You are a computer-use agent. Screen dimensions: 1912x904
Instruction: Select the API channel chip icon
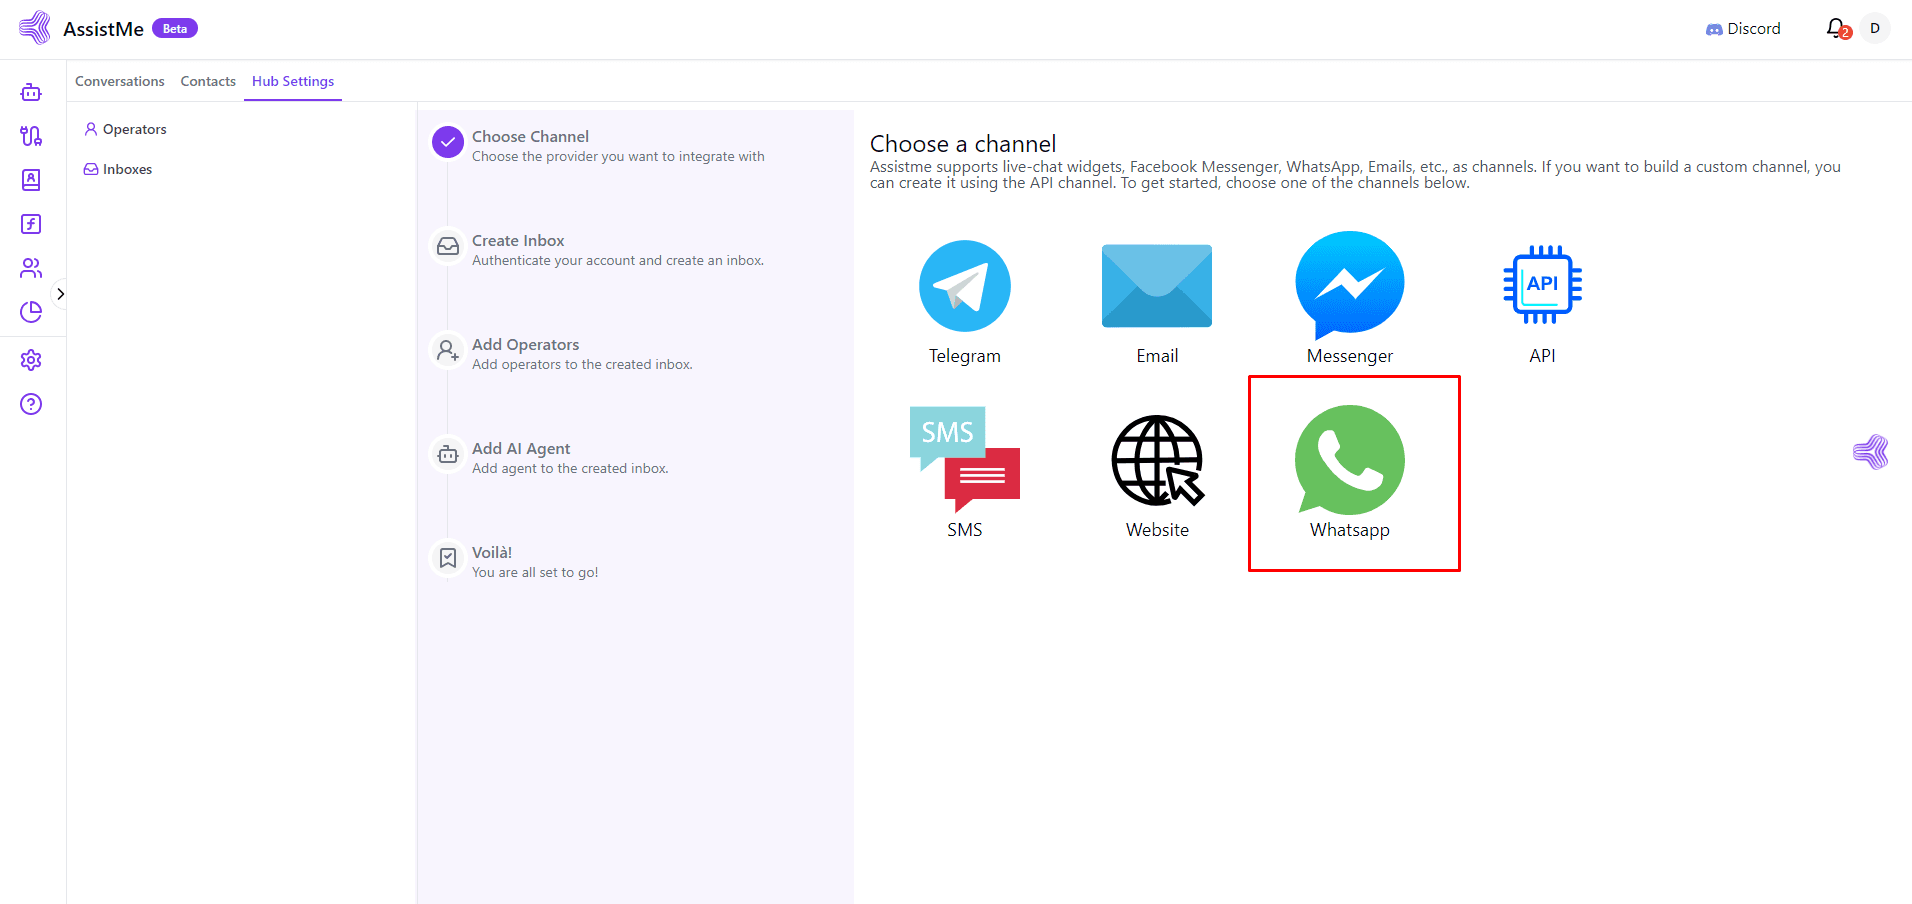(1542, 285)
